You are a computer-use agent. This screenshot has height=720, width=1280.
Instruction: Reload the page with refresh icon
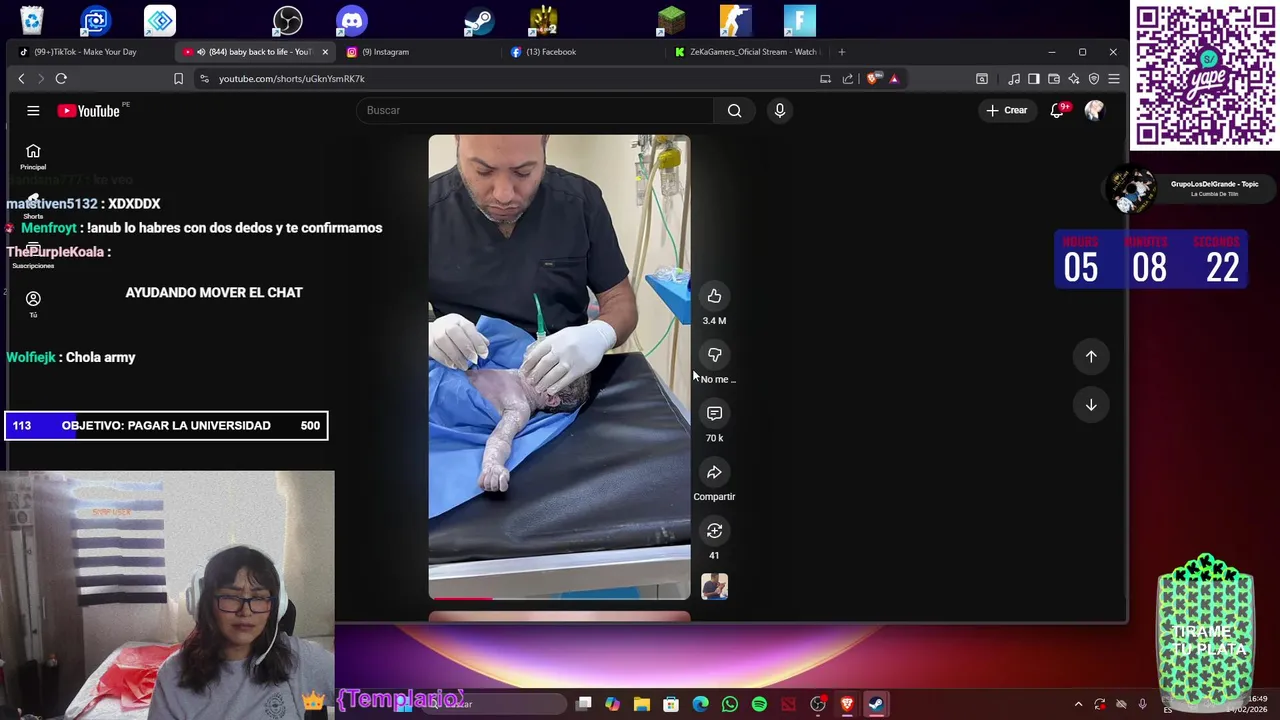[61, 79]
